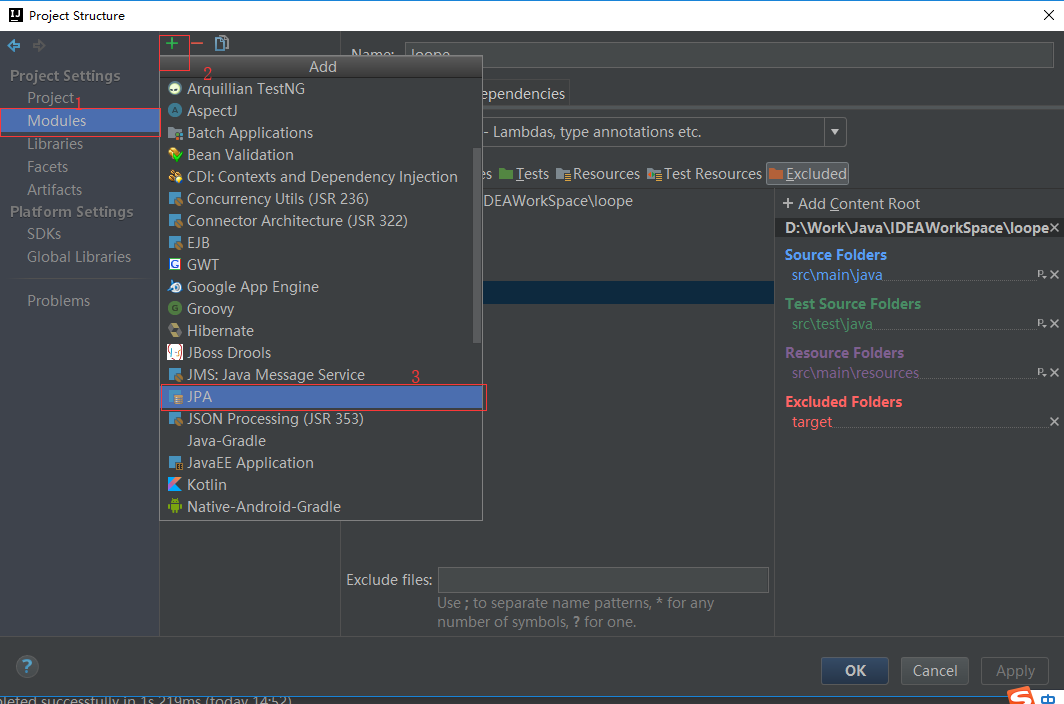Remove the src\main\java source folder
Viewport: 1064px width, 704px height.
click(1054, 274)
